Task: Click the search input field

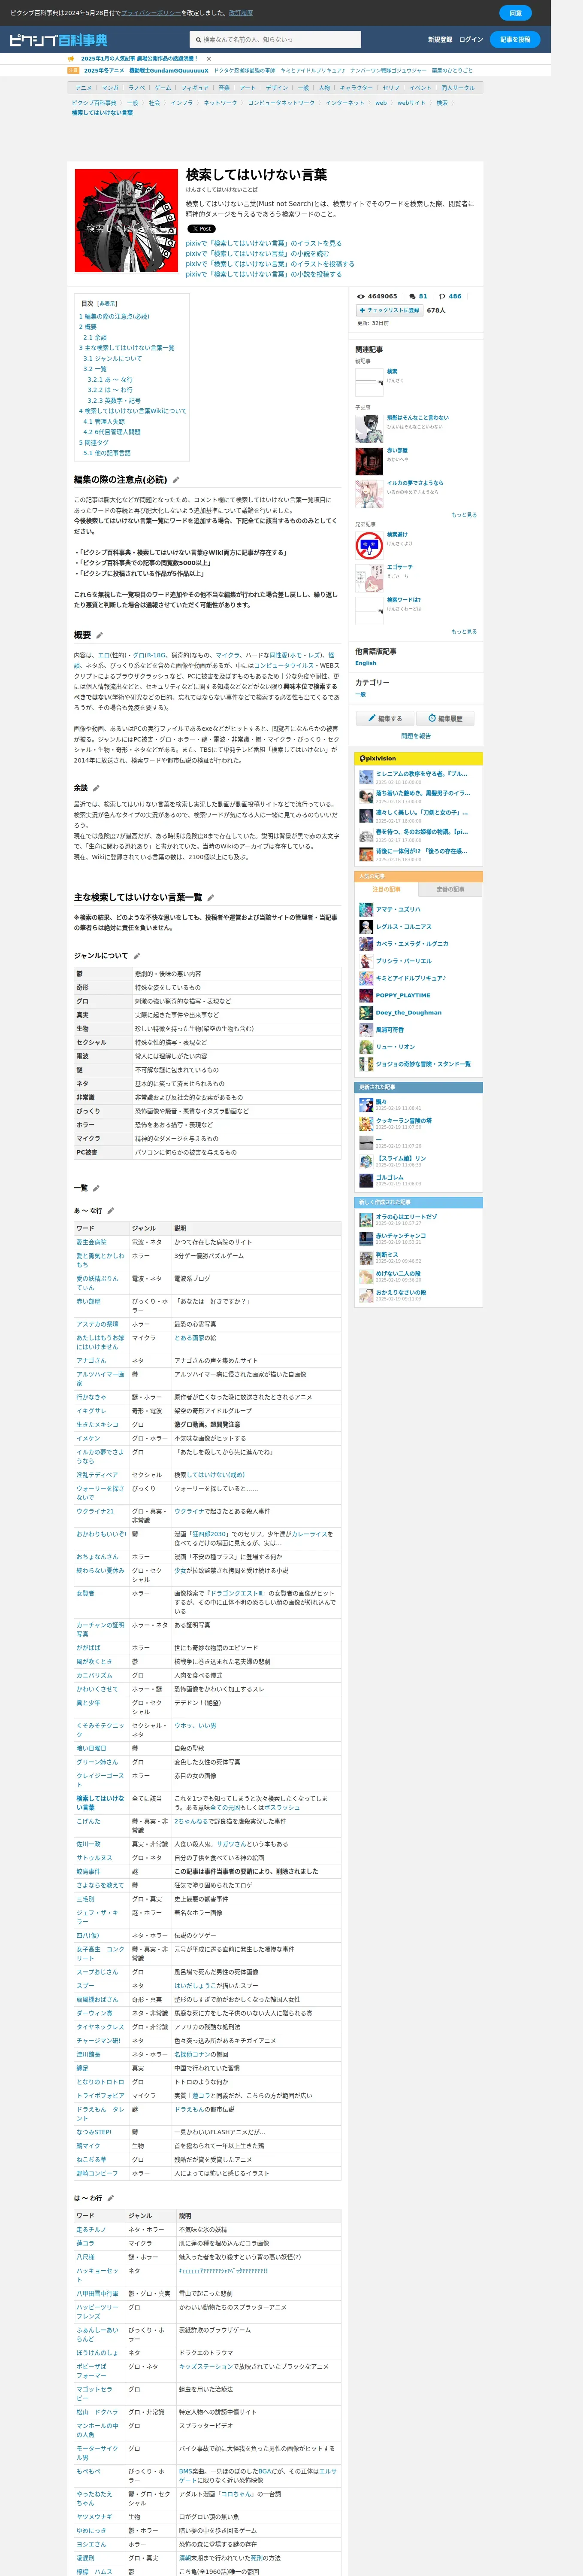Action: pos(275,40)
